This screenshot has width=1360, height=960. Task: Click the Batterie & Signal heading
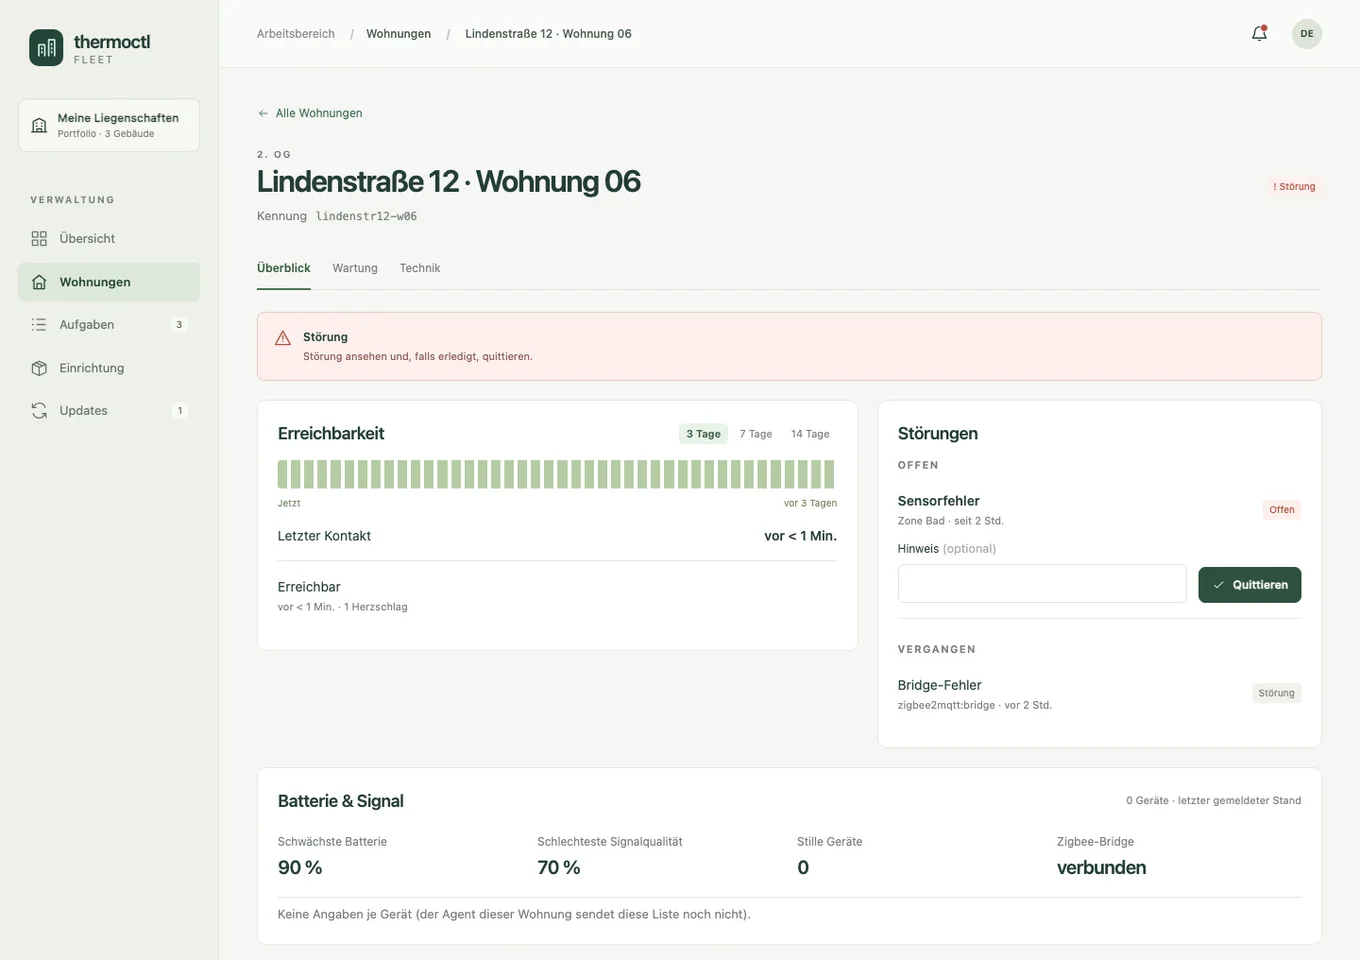coord(341,801)
